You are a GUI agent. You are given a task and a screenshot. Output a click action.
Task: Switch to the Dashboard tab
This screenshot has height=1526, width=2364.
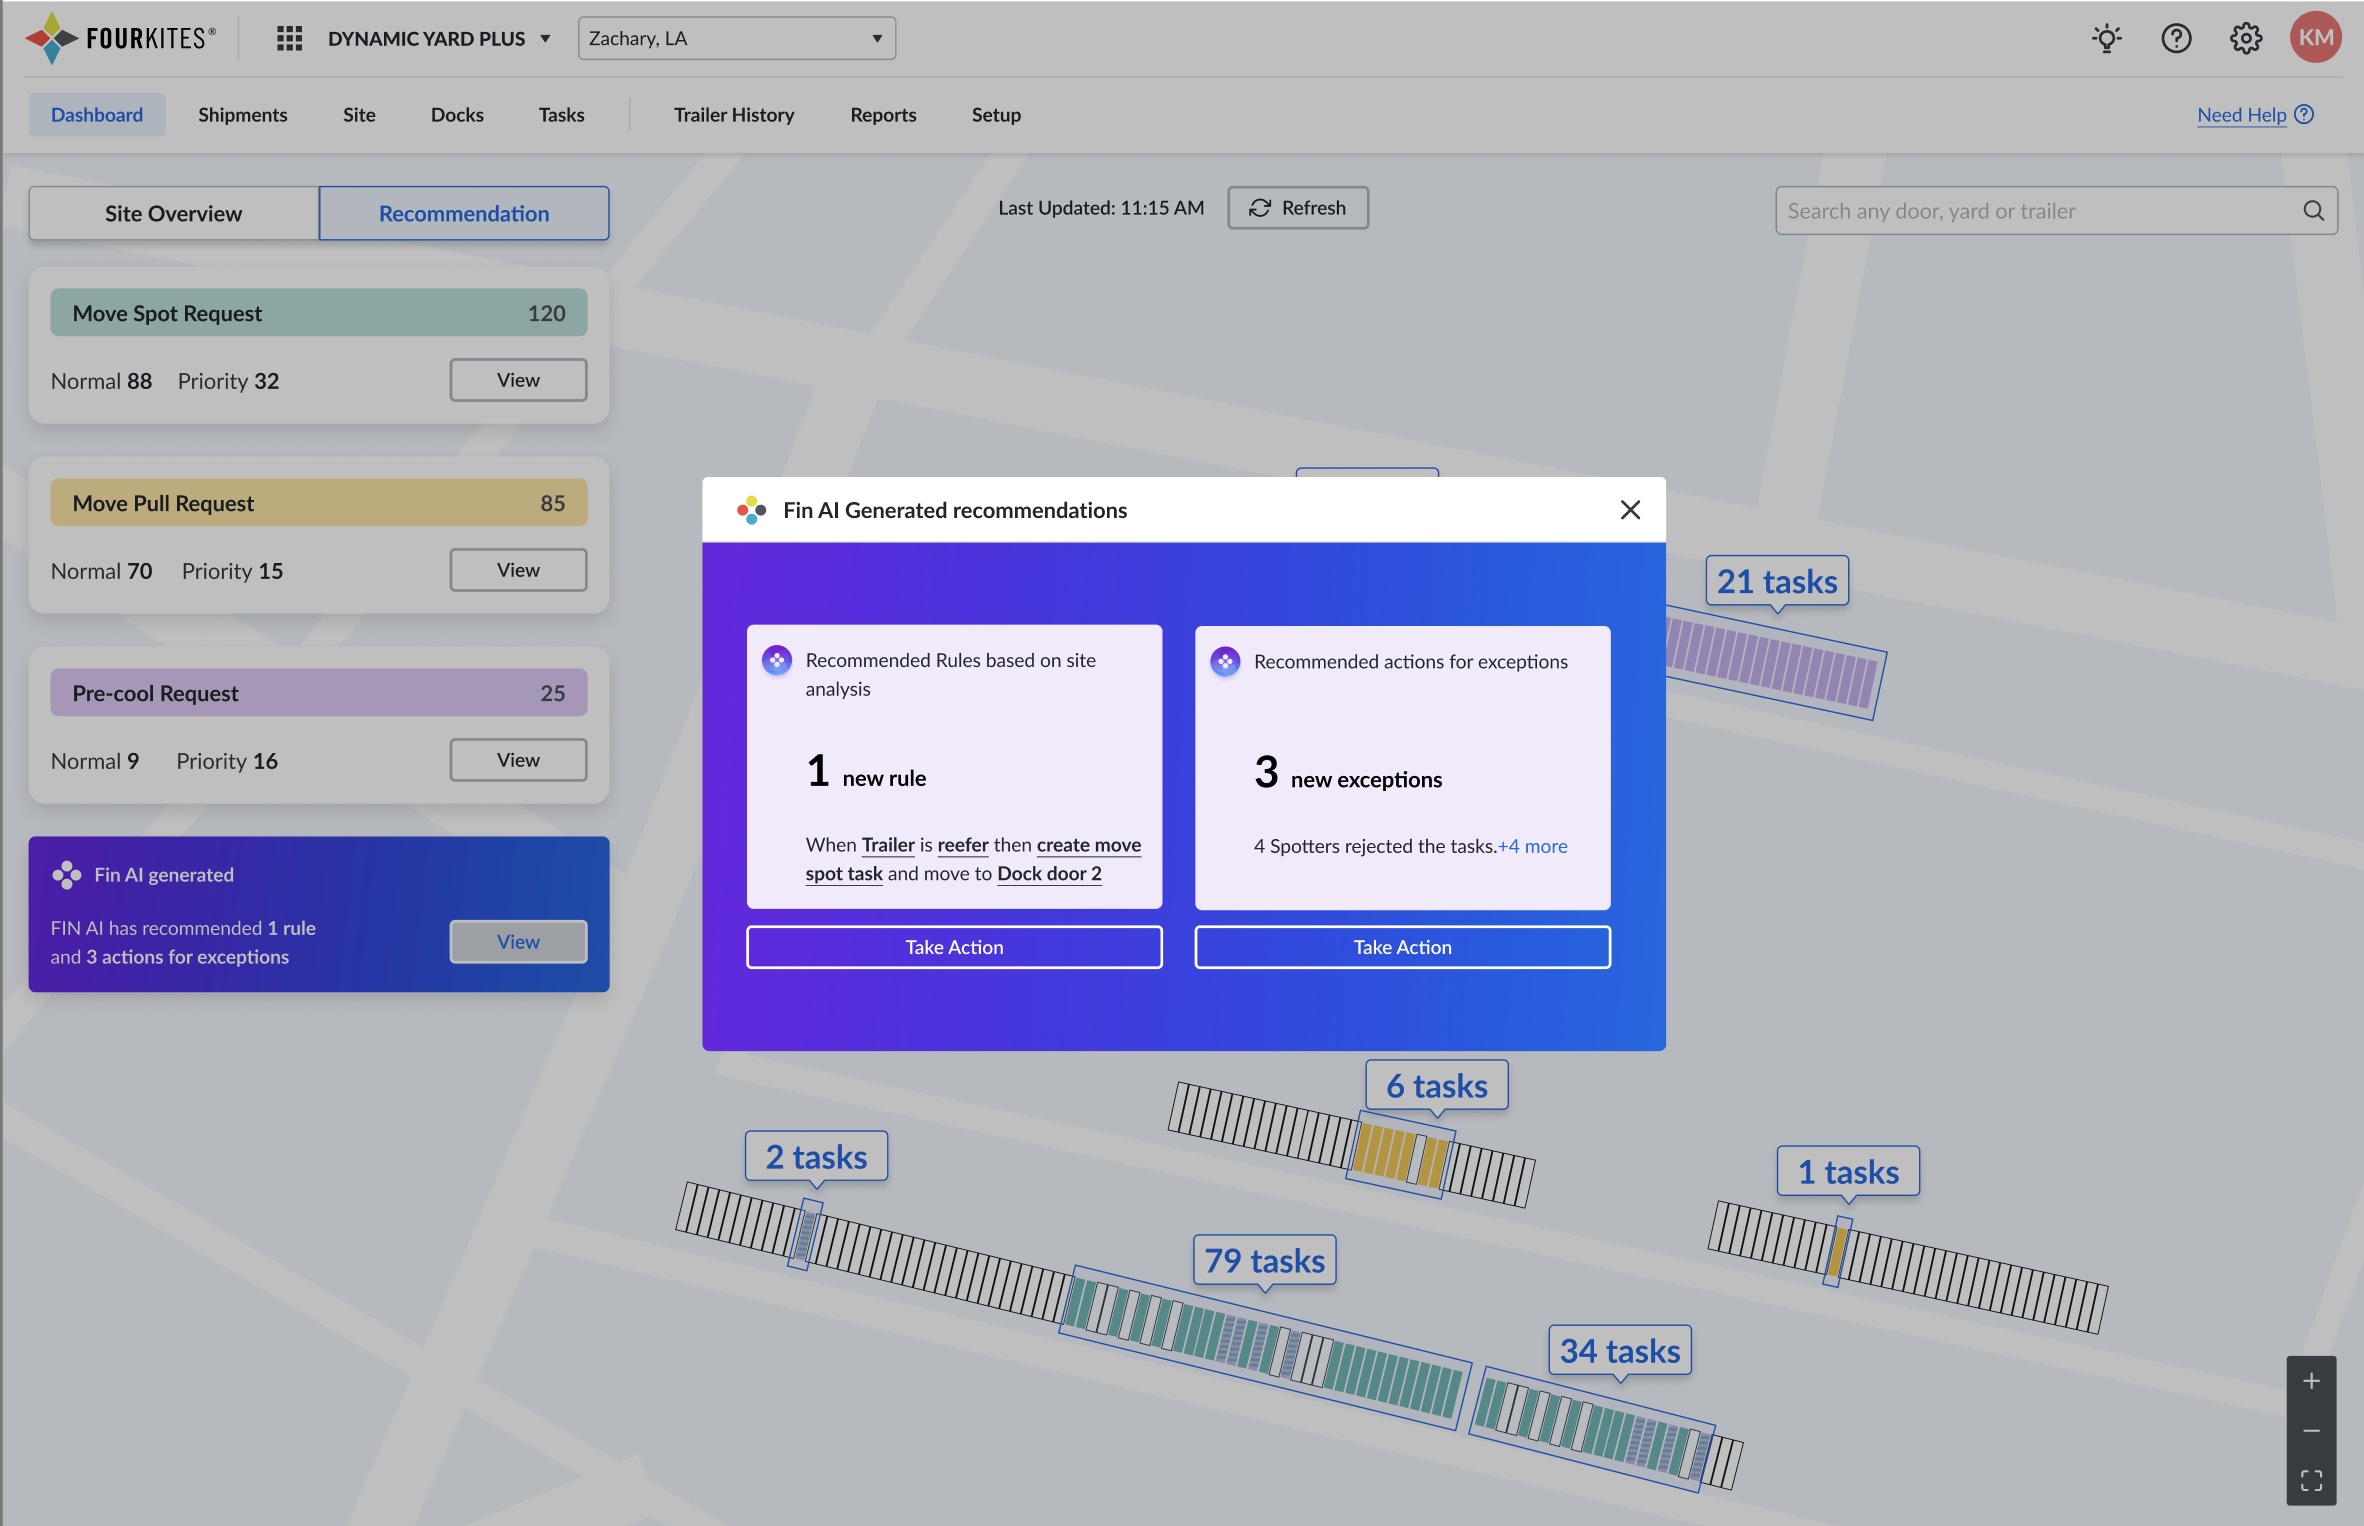(x=97, y=114)
